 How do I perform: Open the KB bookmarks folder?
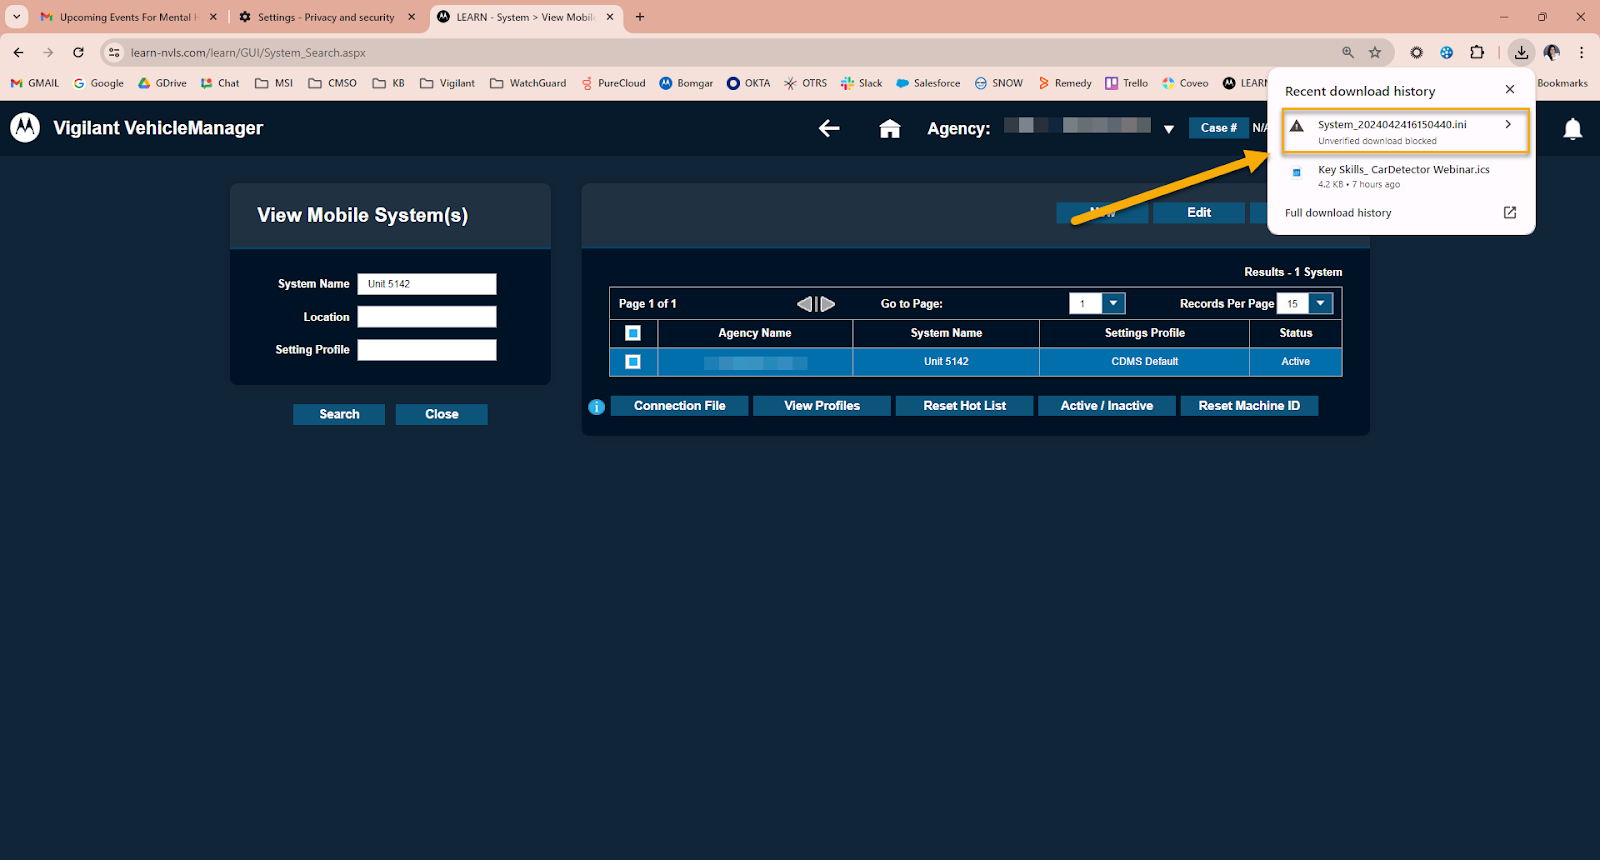[388, 83]
